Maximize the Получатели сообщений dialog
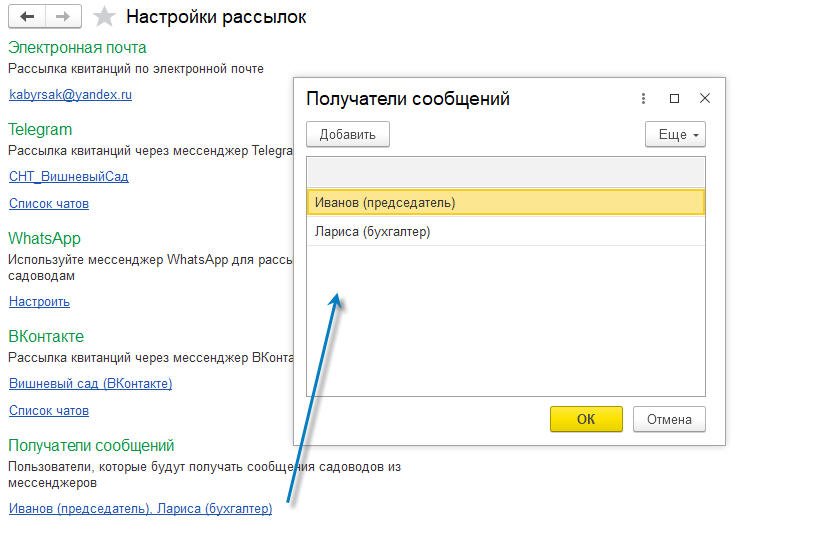817x536 pixels. pyautogui.click(x=674, y=98)
